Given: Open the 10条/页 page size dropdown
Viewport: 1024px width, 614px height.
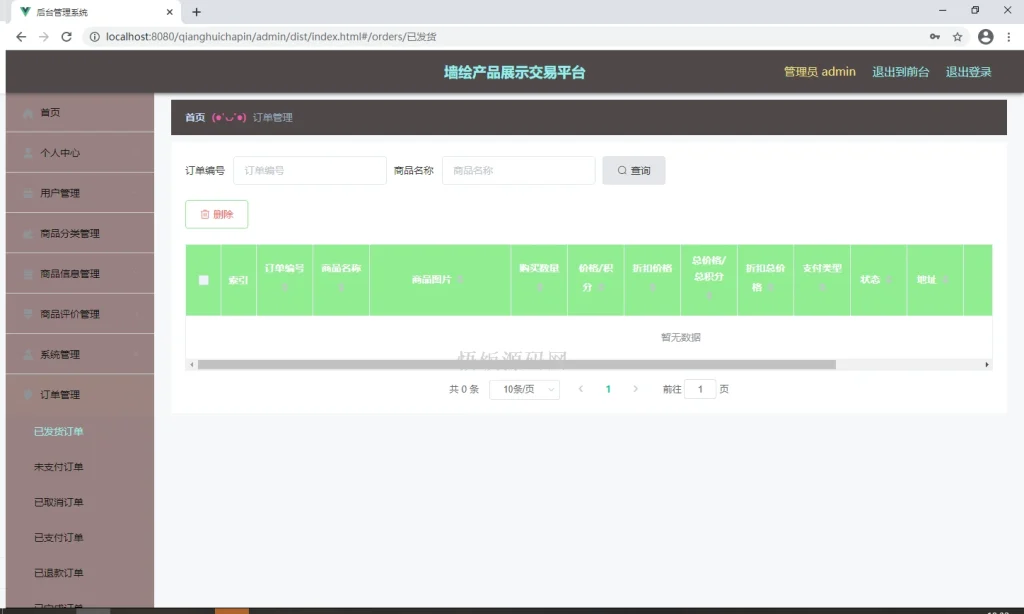Looking at the screenshot, I should point(524,389).
